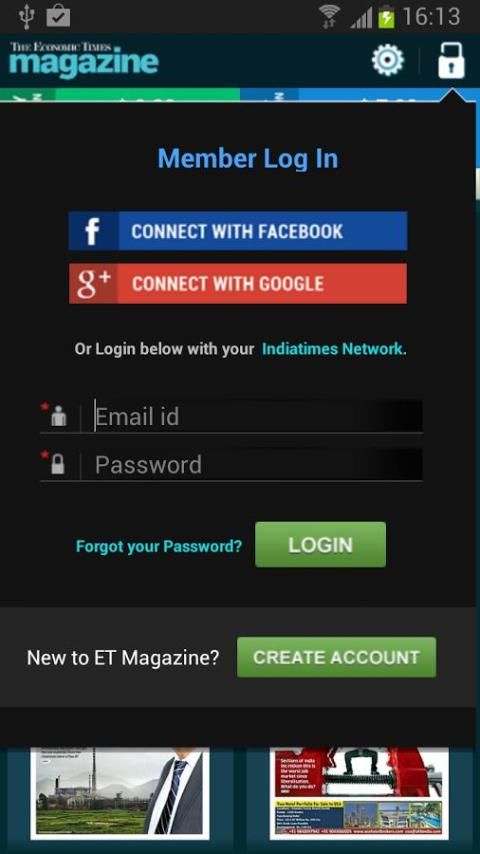Tap the USB connection status icon
Image resolution: width=480 pixels, height=854 pixels.
26,16
